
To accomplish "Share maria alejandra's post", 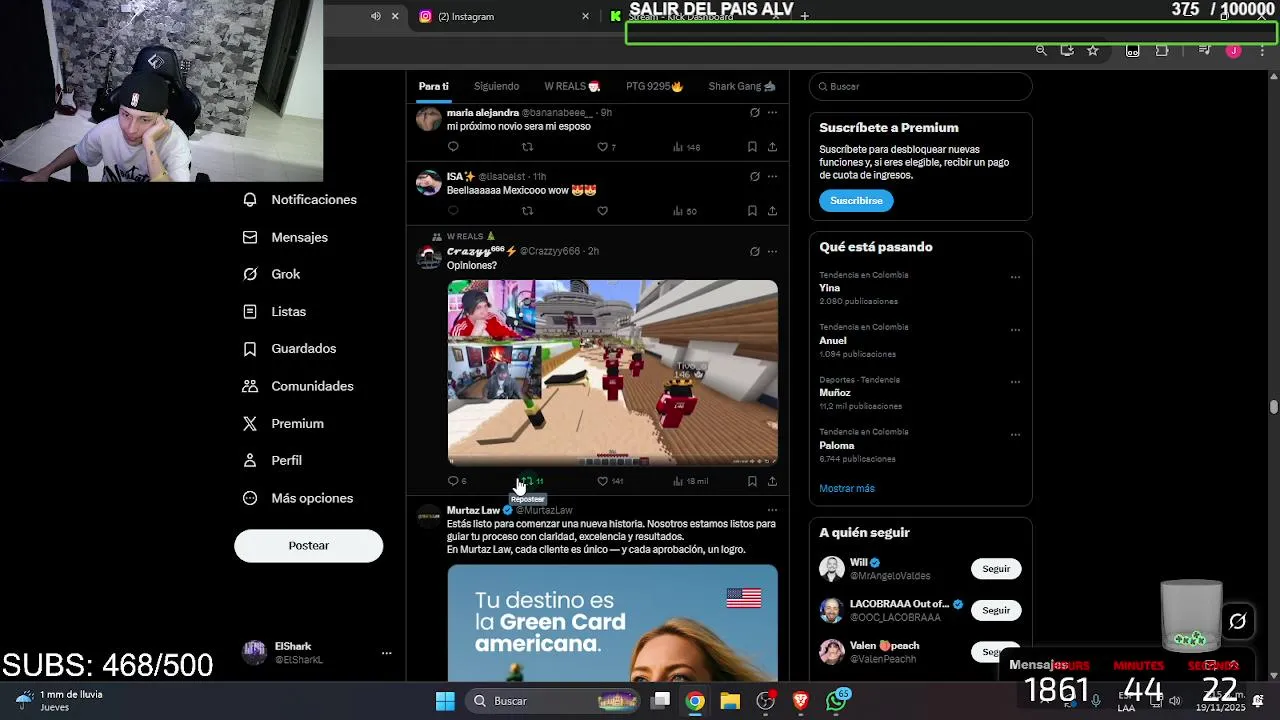I will pos(772,147).
